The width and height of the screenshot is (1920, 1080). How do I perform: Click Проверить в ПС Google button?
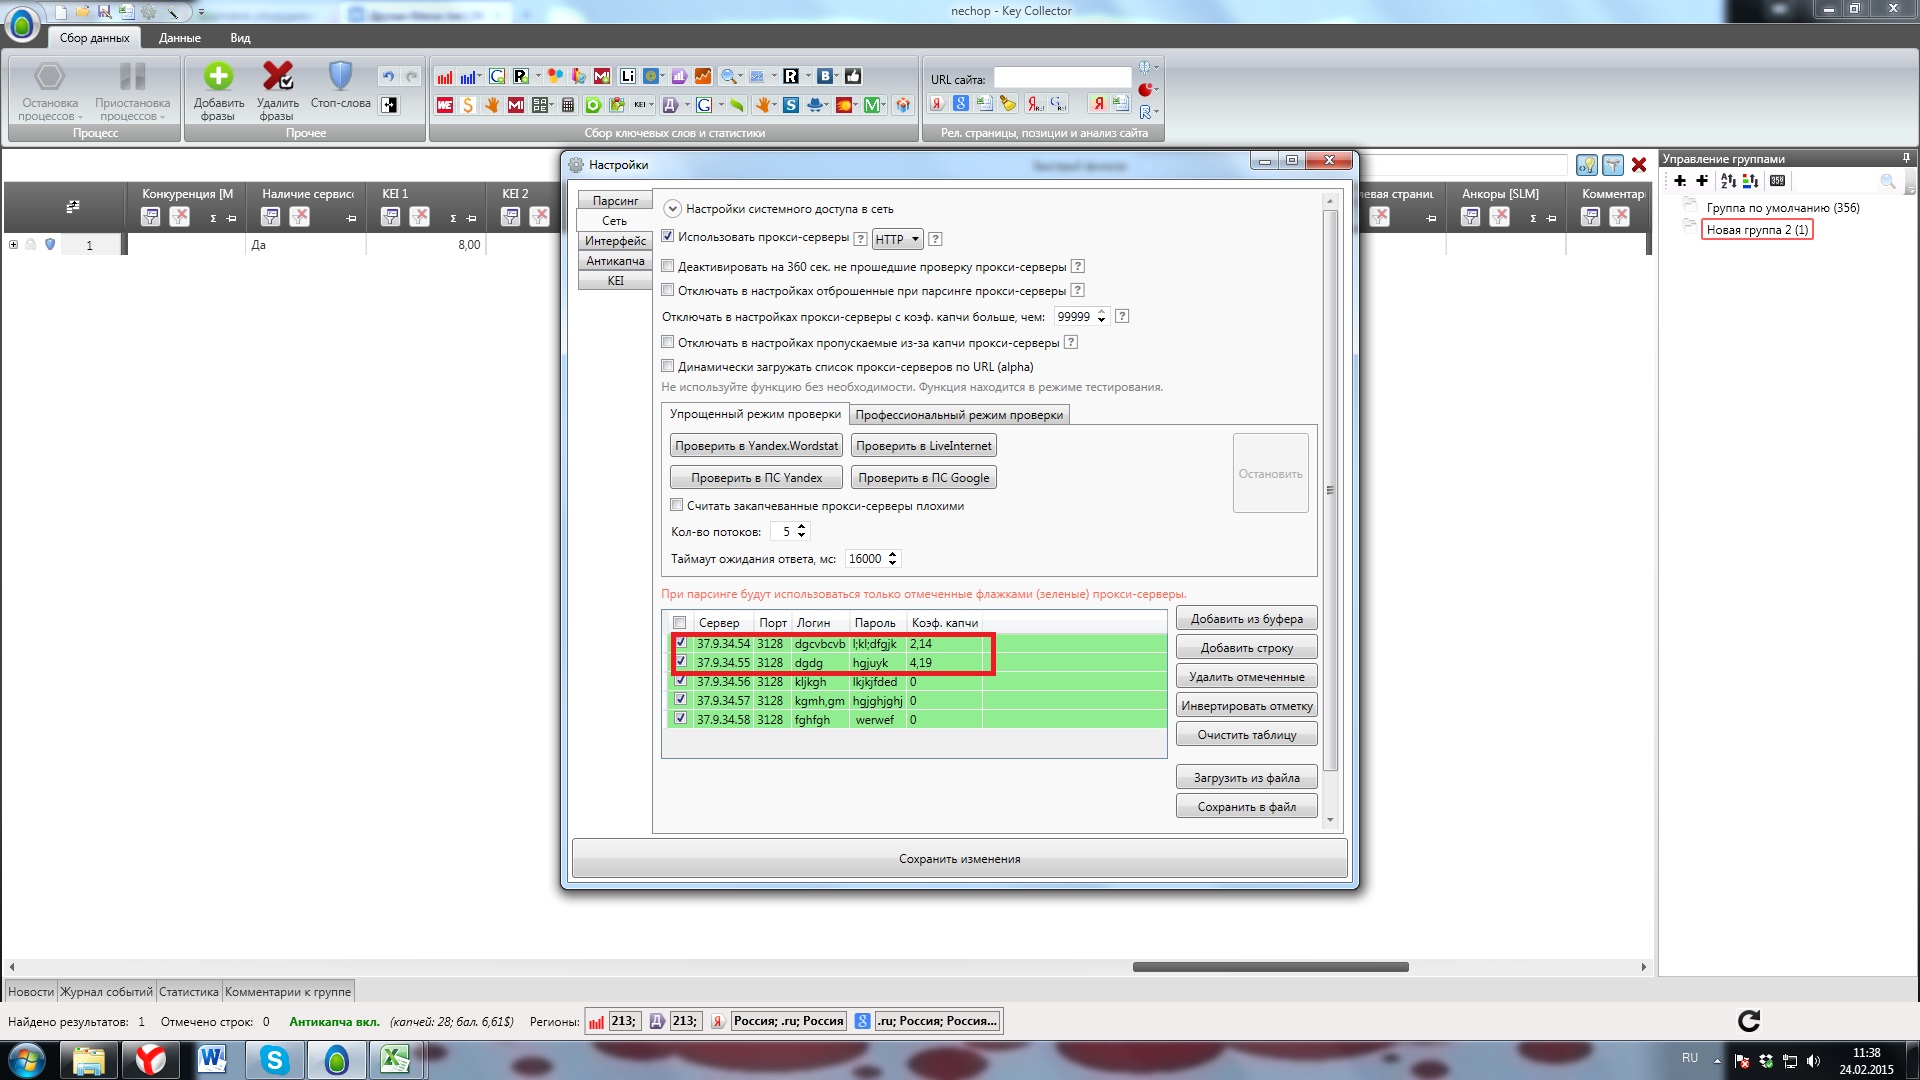click(923, 478)
